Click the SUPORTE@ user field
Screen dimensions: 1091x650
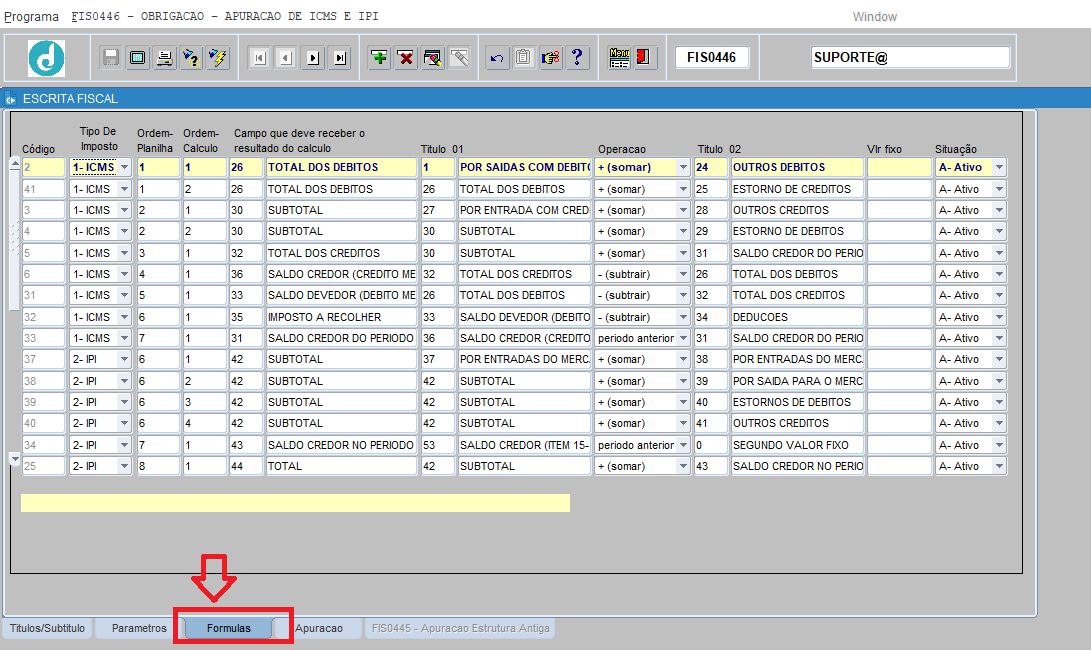point(910,58)
